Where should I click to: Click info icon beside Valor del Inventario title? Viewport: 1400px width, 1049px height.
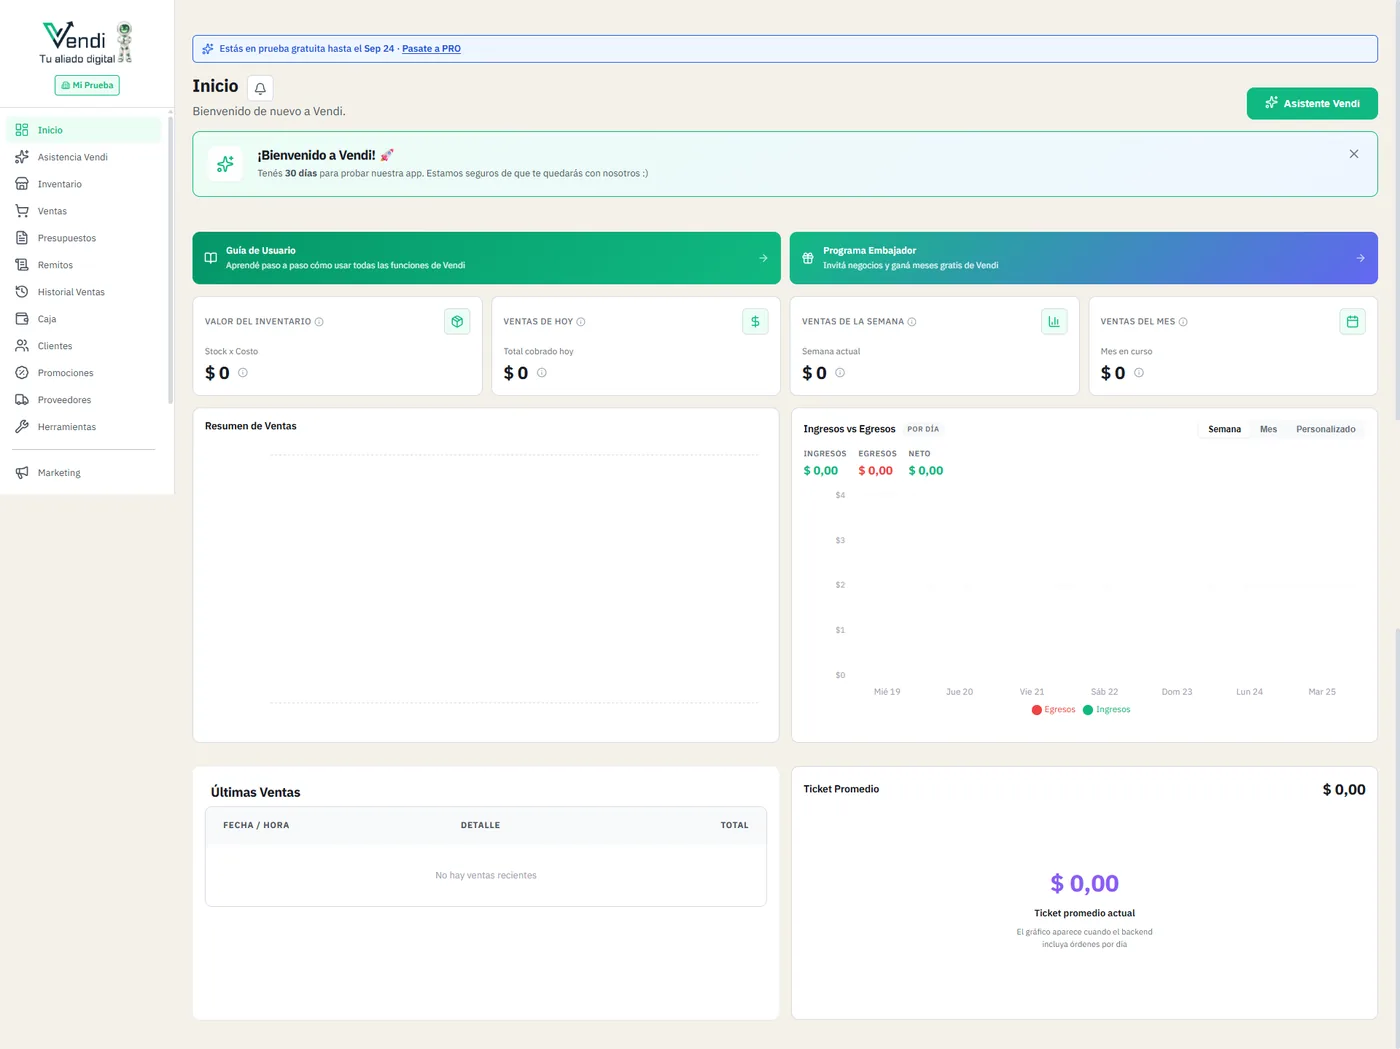(x=319, y=322)
